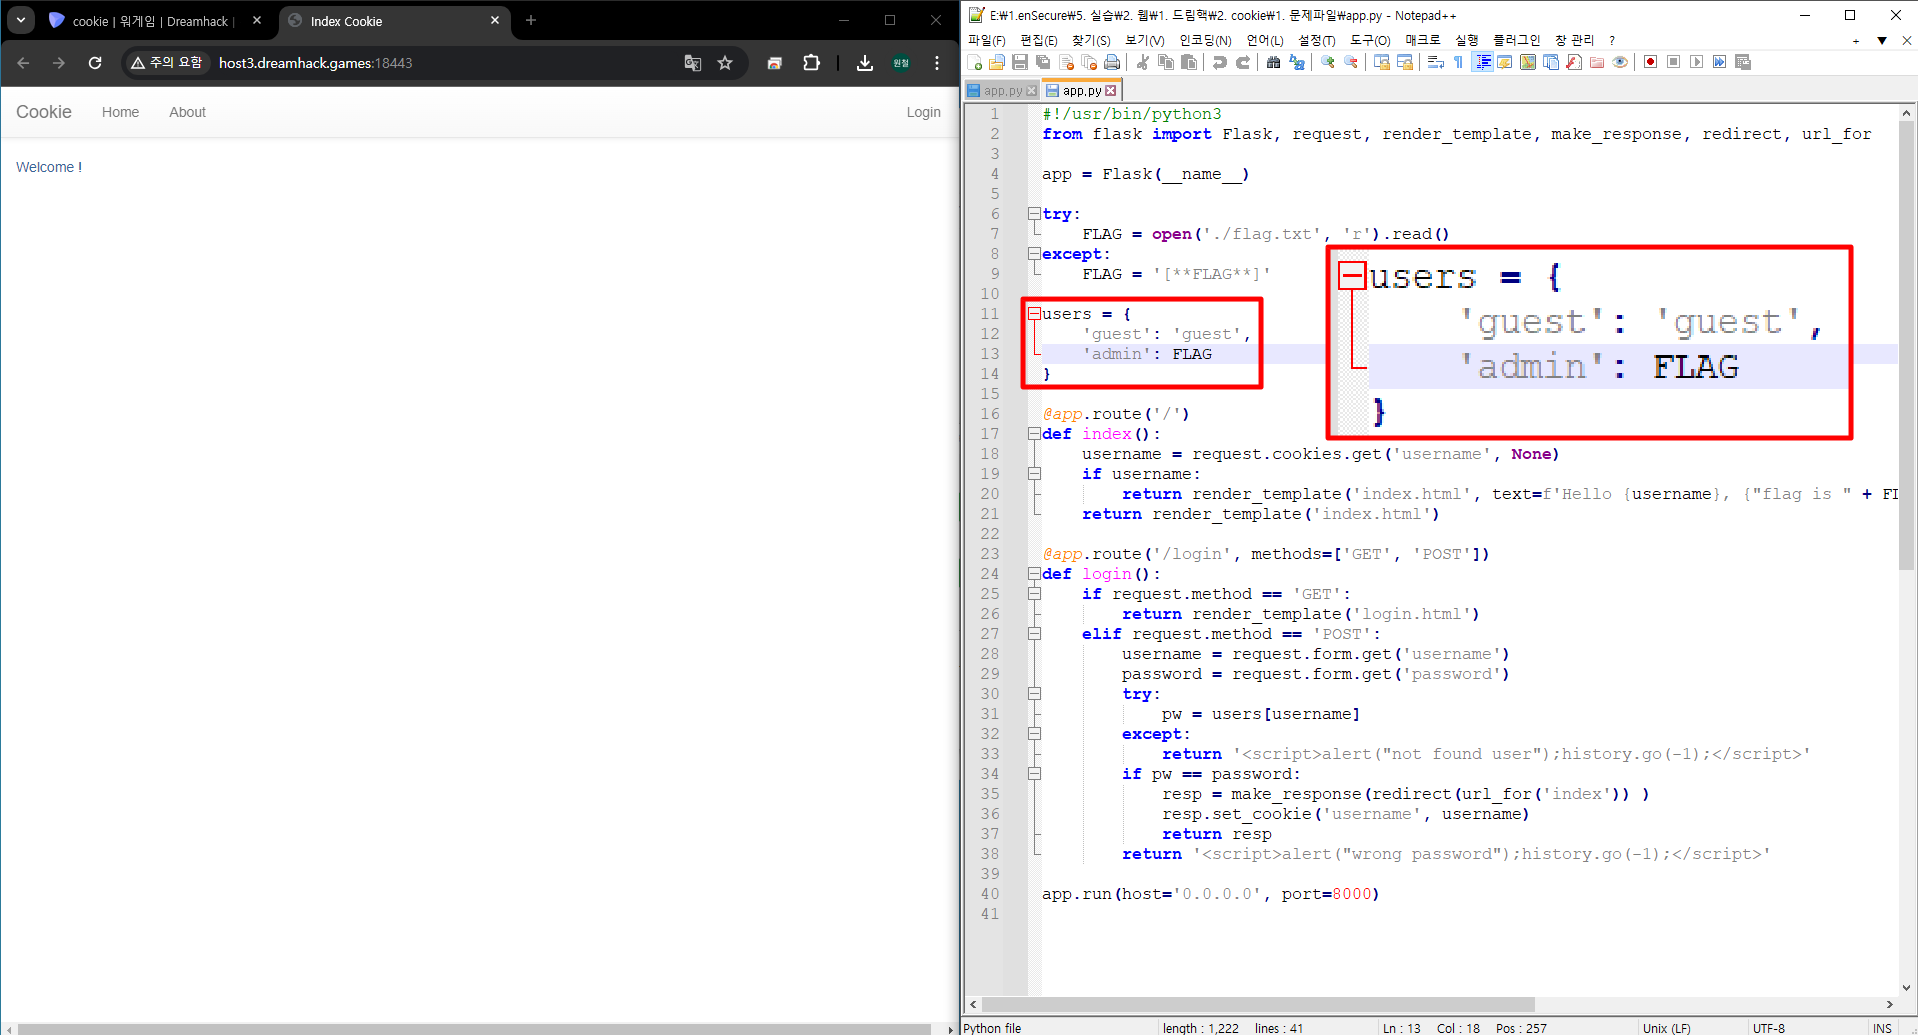This screenshot has height=1035, width=1918.
Task: Click the Undo arrow icon
Action: pyautogui.click(x=1219, y=62)
